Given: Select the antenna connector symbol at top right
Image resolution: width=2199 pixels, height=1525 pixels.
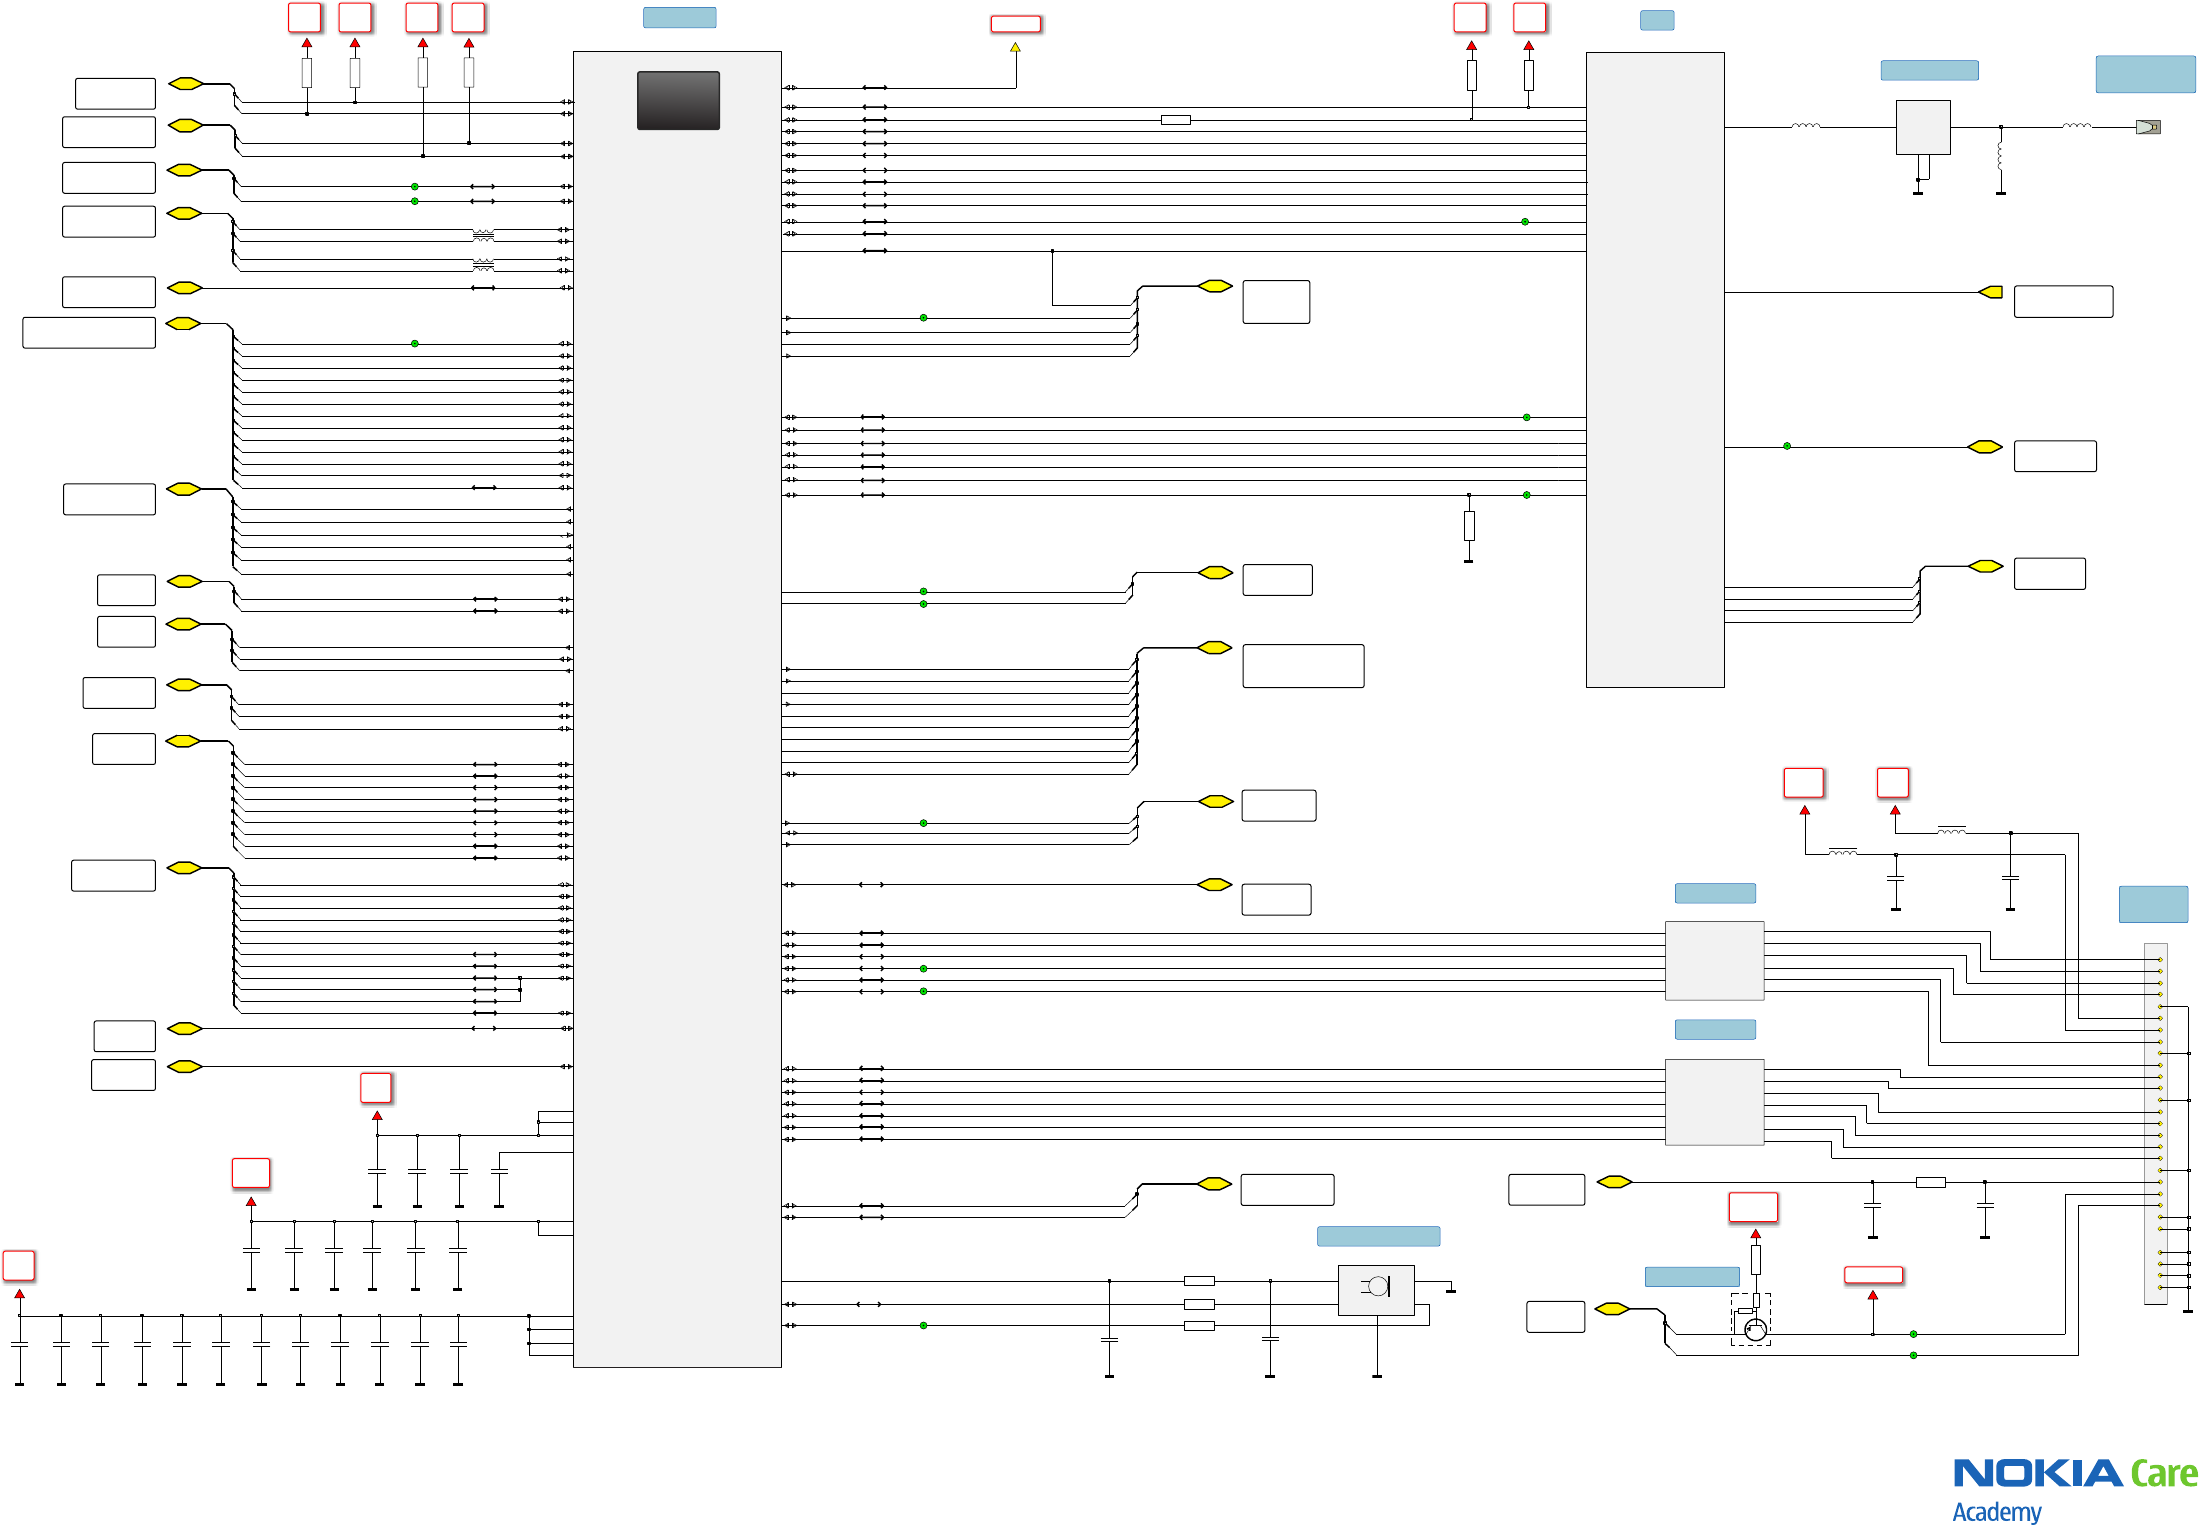Looking at the screenshot, I should 2147,127.
